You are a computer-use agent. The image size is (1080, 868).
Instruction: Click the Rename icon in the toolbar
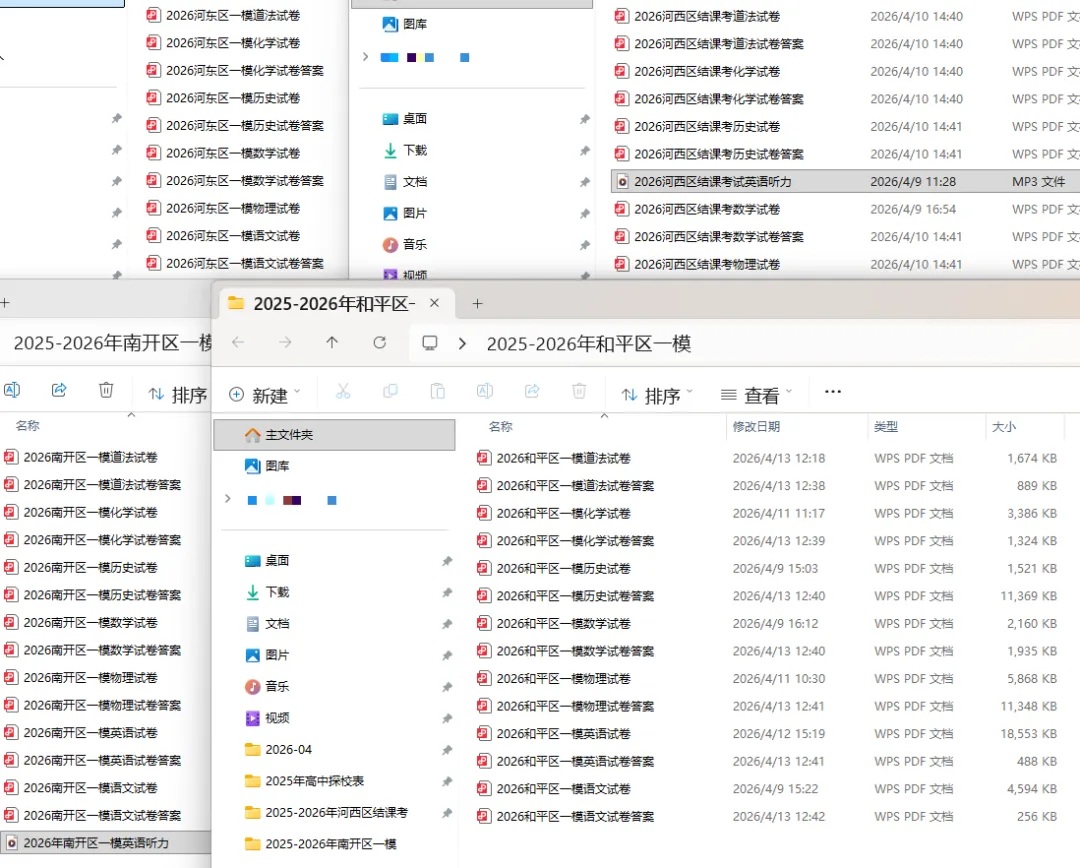[485, 391]
